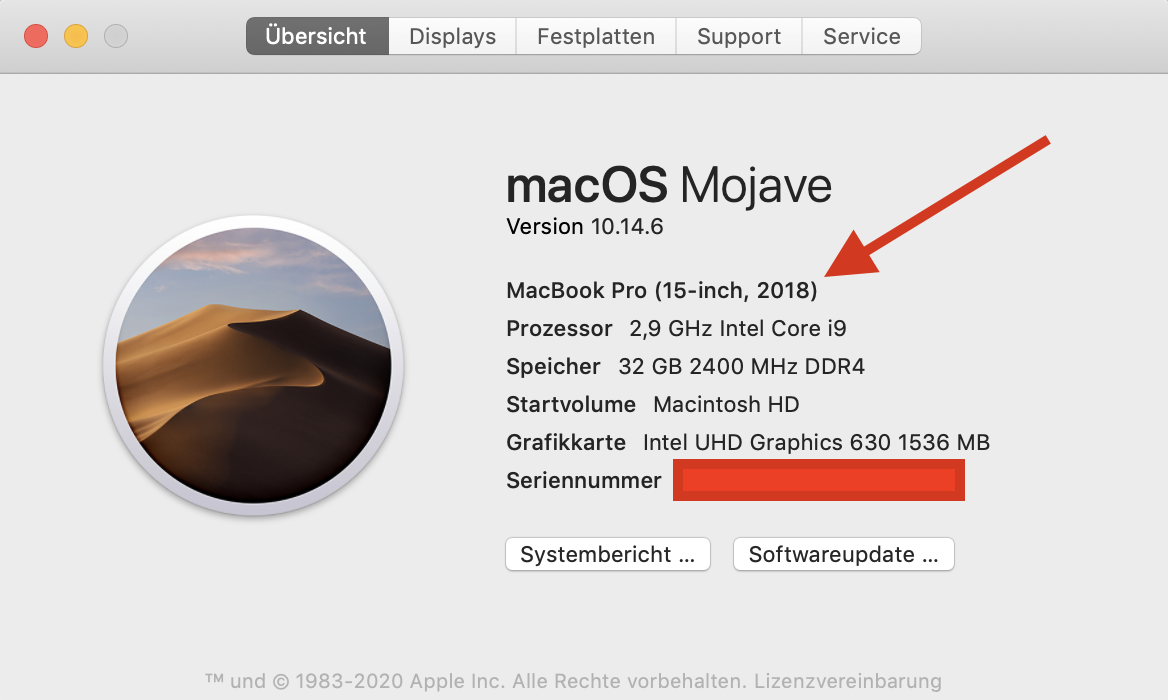This screenshot has height=700, width=1168.
Task: Click the Prozessor 2,9 GHz Intel Core i9 line
Action: pyautogui.click(x=676, y=328)
